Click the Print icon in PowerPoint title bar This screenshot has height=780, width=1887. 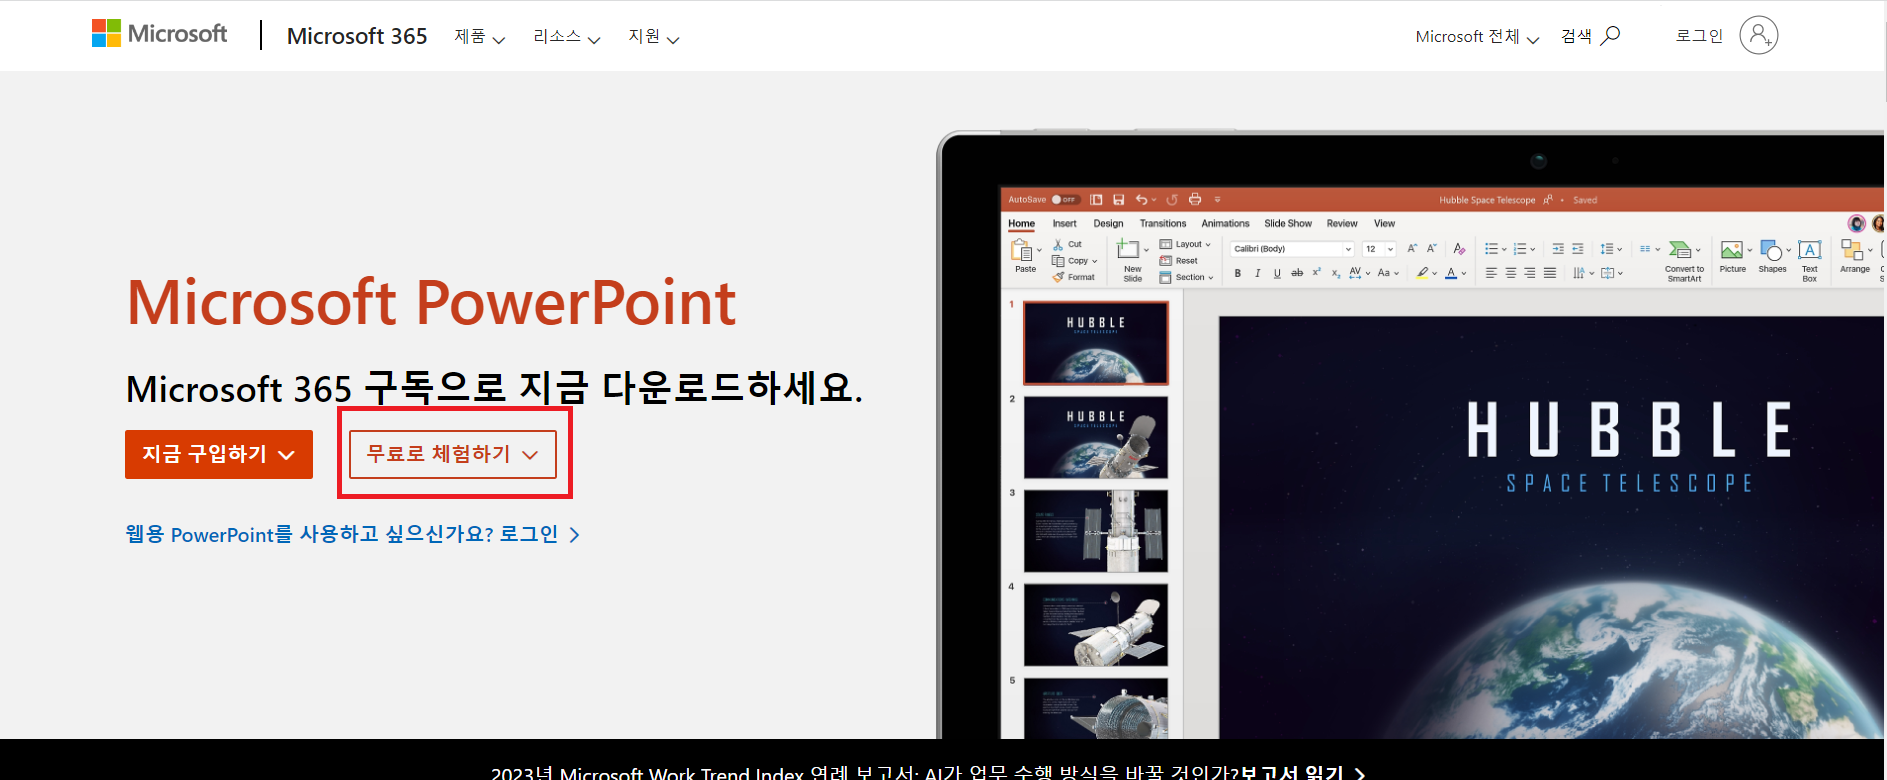click(1194, 200)
